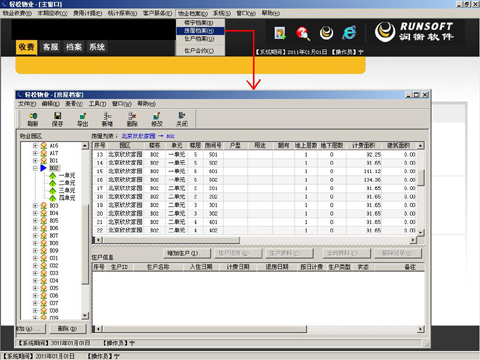Click the 删除 delete toolbar icon

click(x=132, y=116)
